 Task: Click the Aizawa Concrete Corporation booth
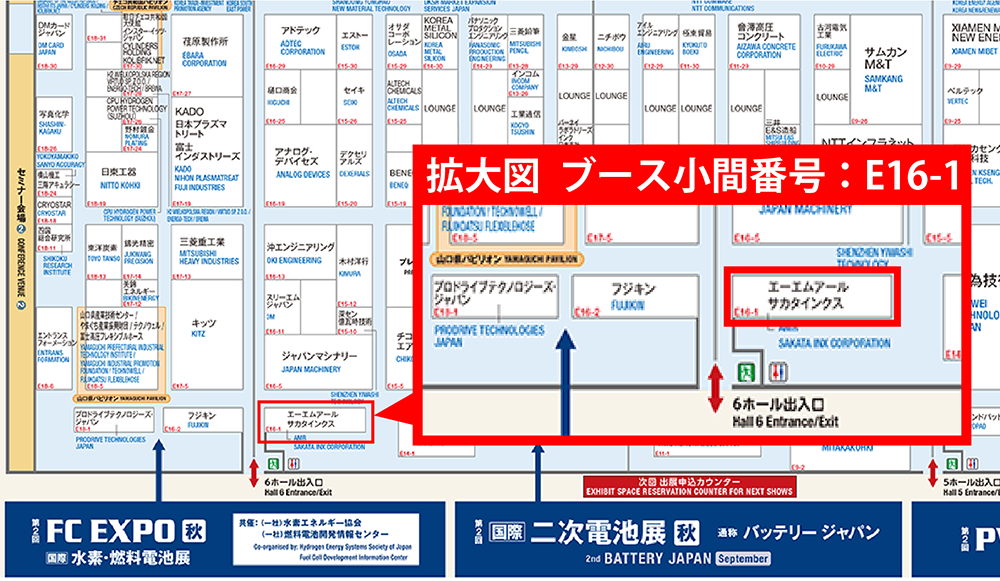(764, 41)
